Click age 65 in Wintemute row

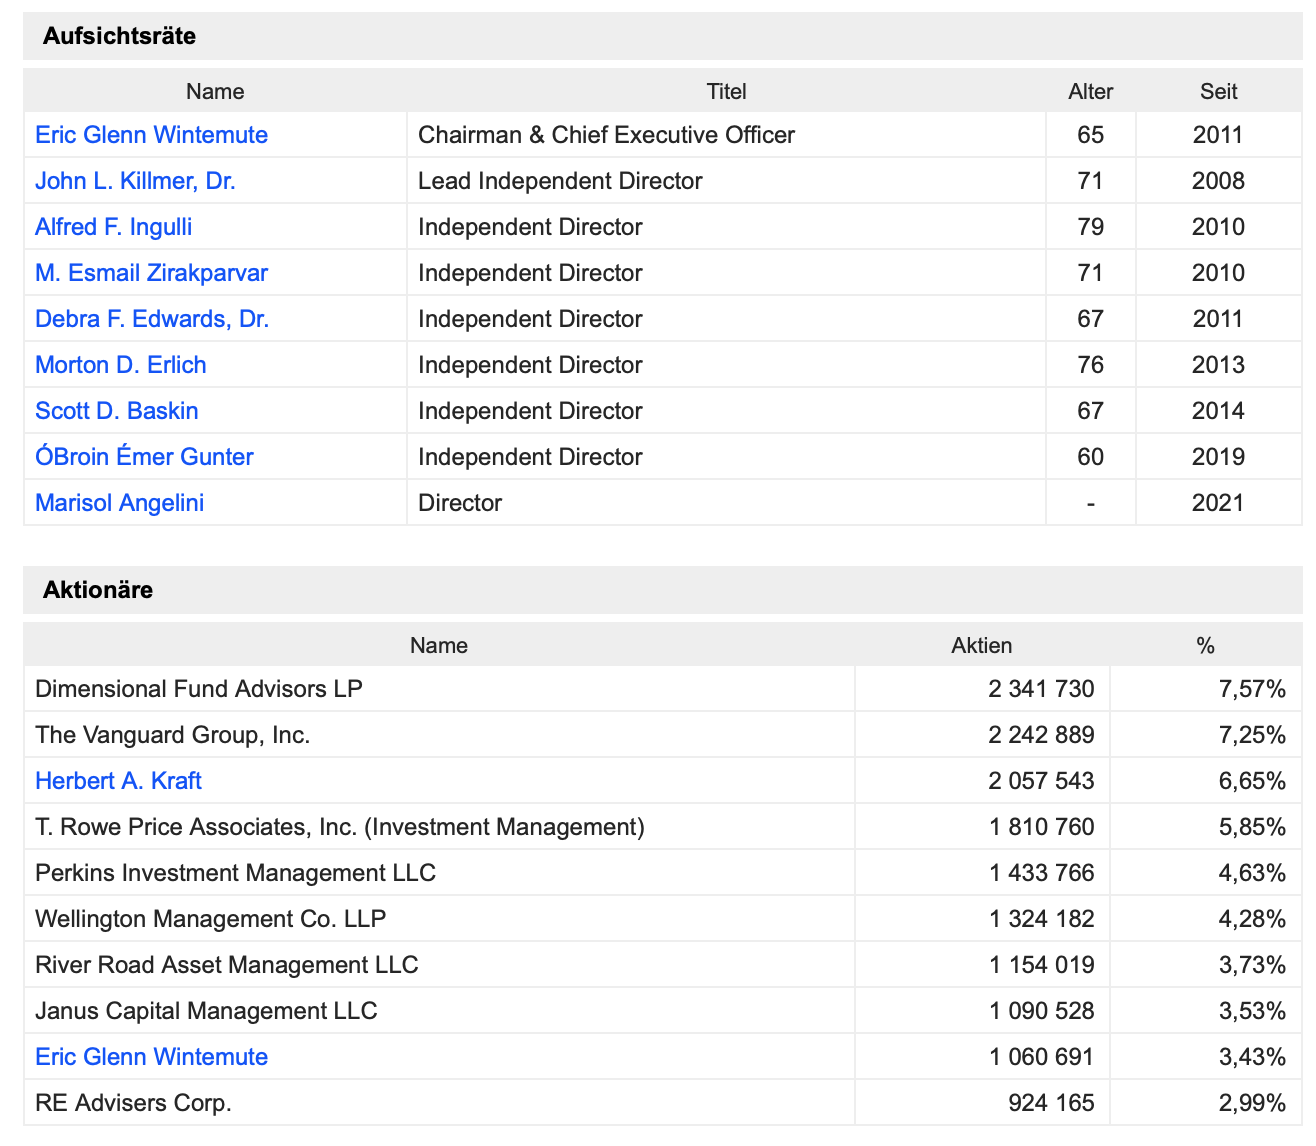[1090, 135]
